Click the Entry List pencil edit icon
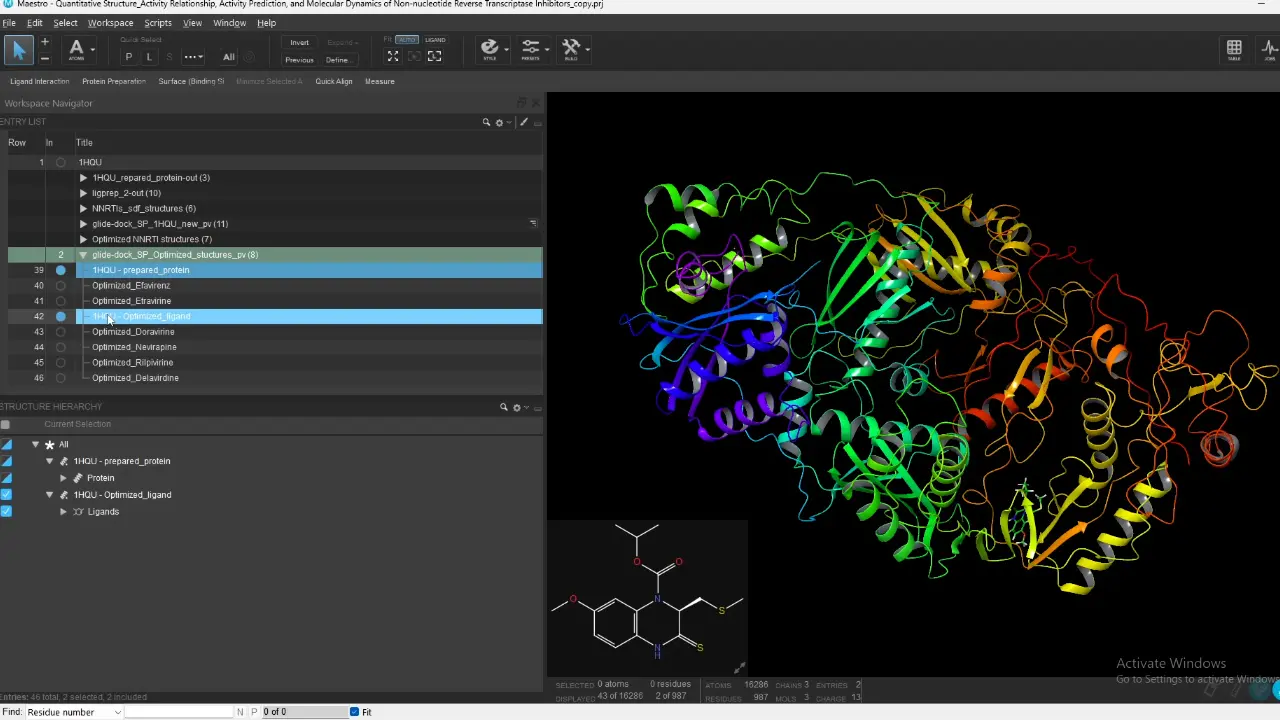The image size is (1280, 720). click(x=523, y=123)
